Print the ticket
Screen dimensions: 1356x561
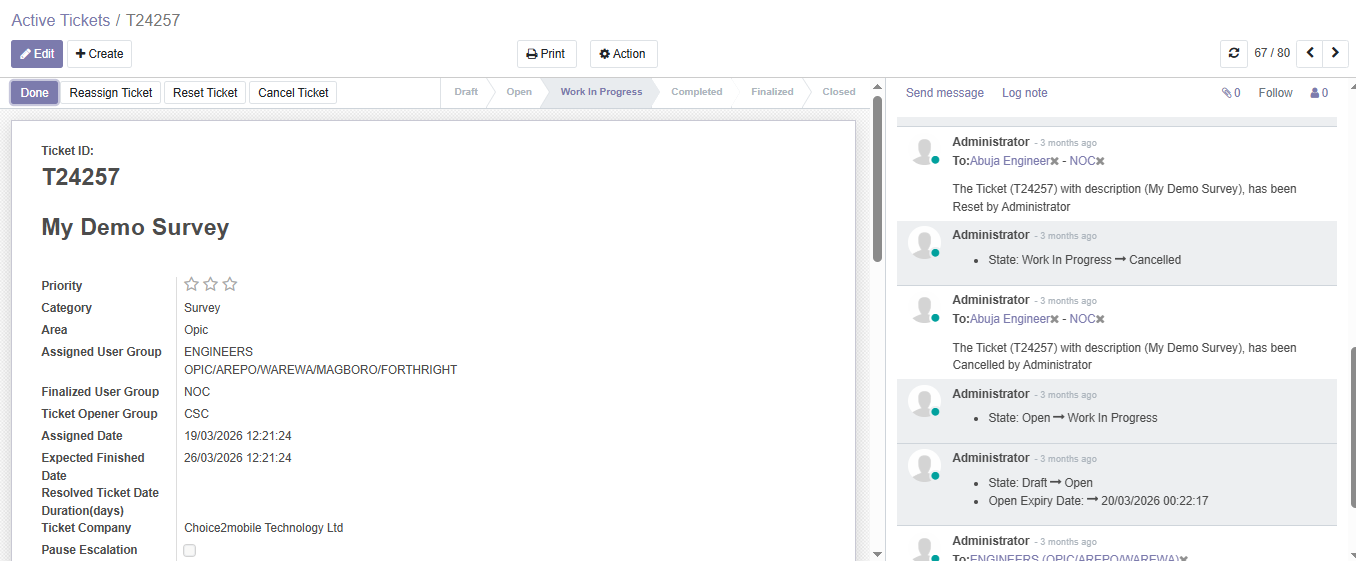[546, 54]
